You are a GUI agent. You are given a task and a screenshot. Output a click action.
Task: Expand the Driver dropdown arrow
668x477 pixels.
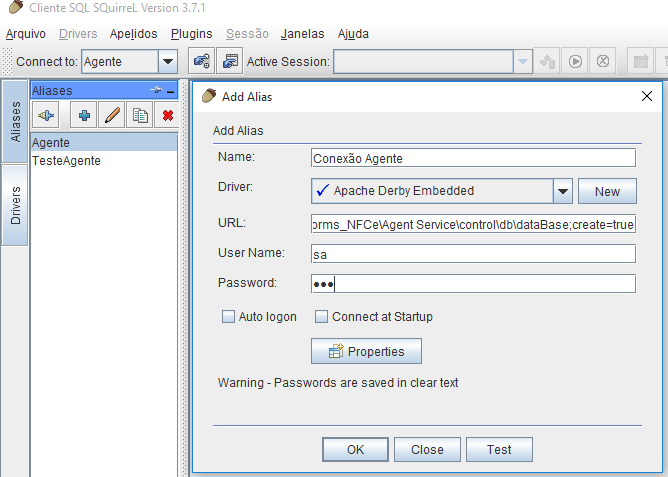pos(563,191)
